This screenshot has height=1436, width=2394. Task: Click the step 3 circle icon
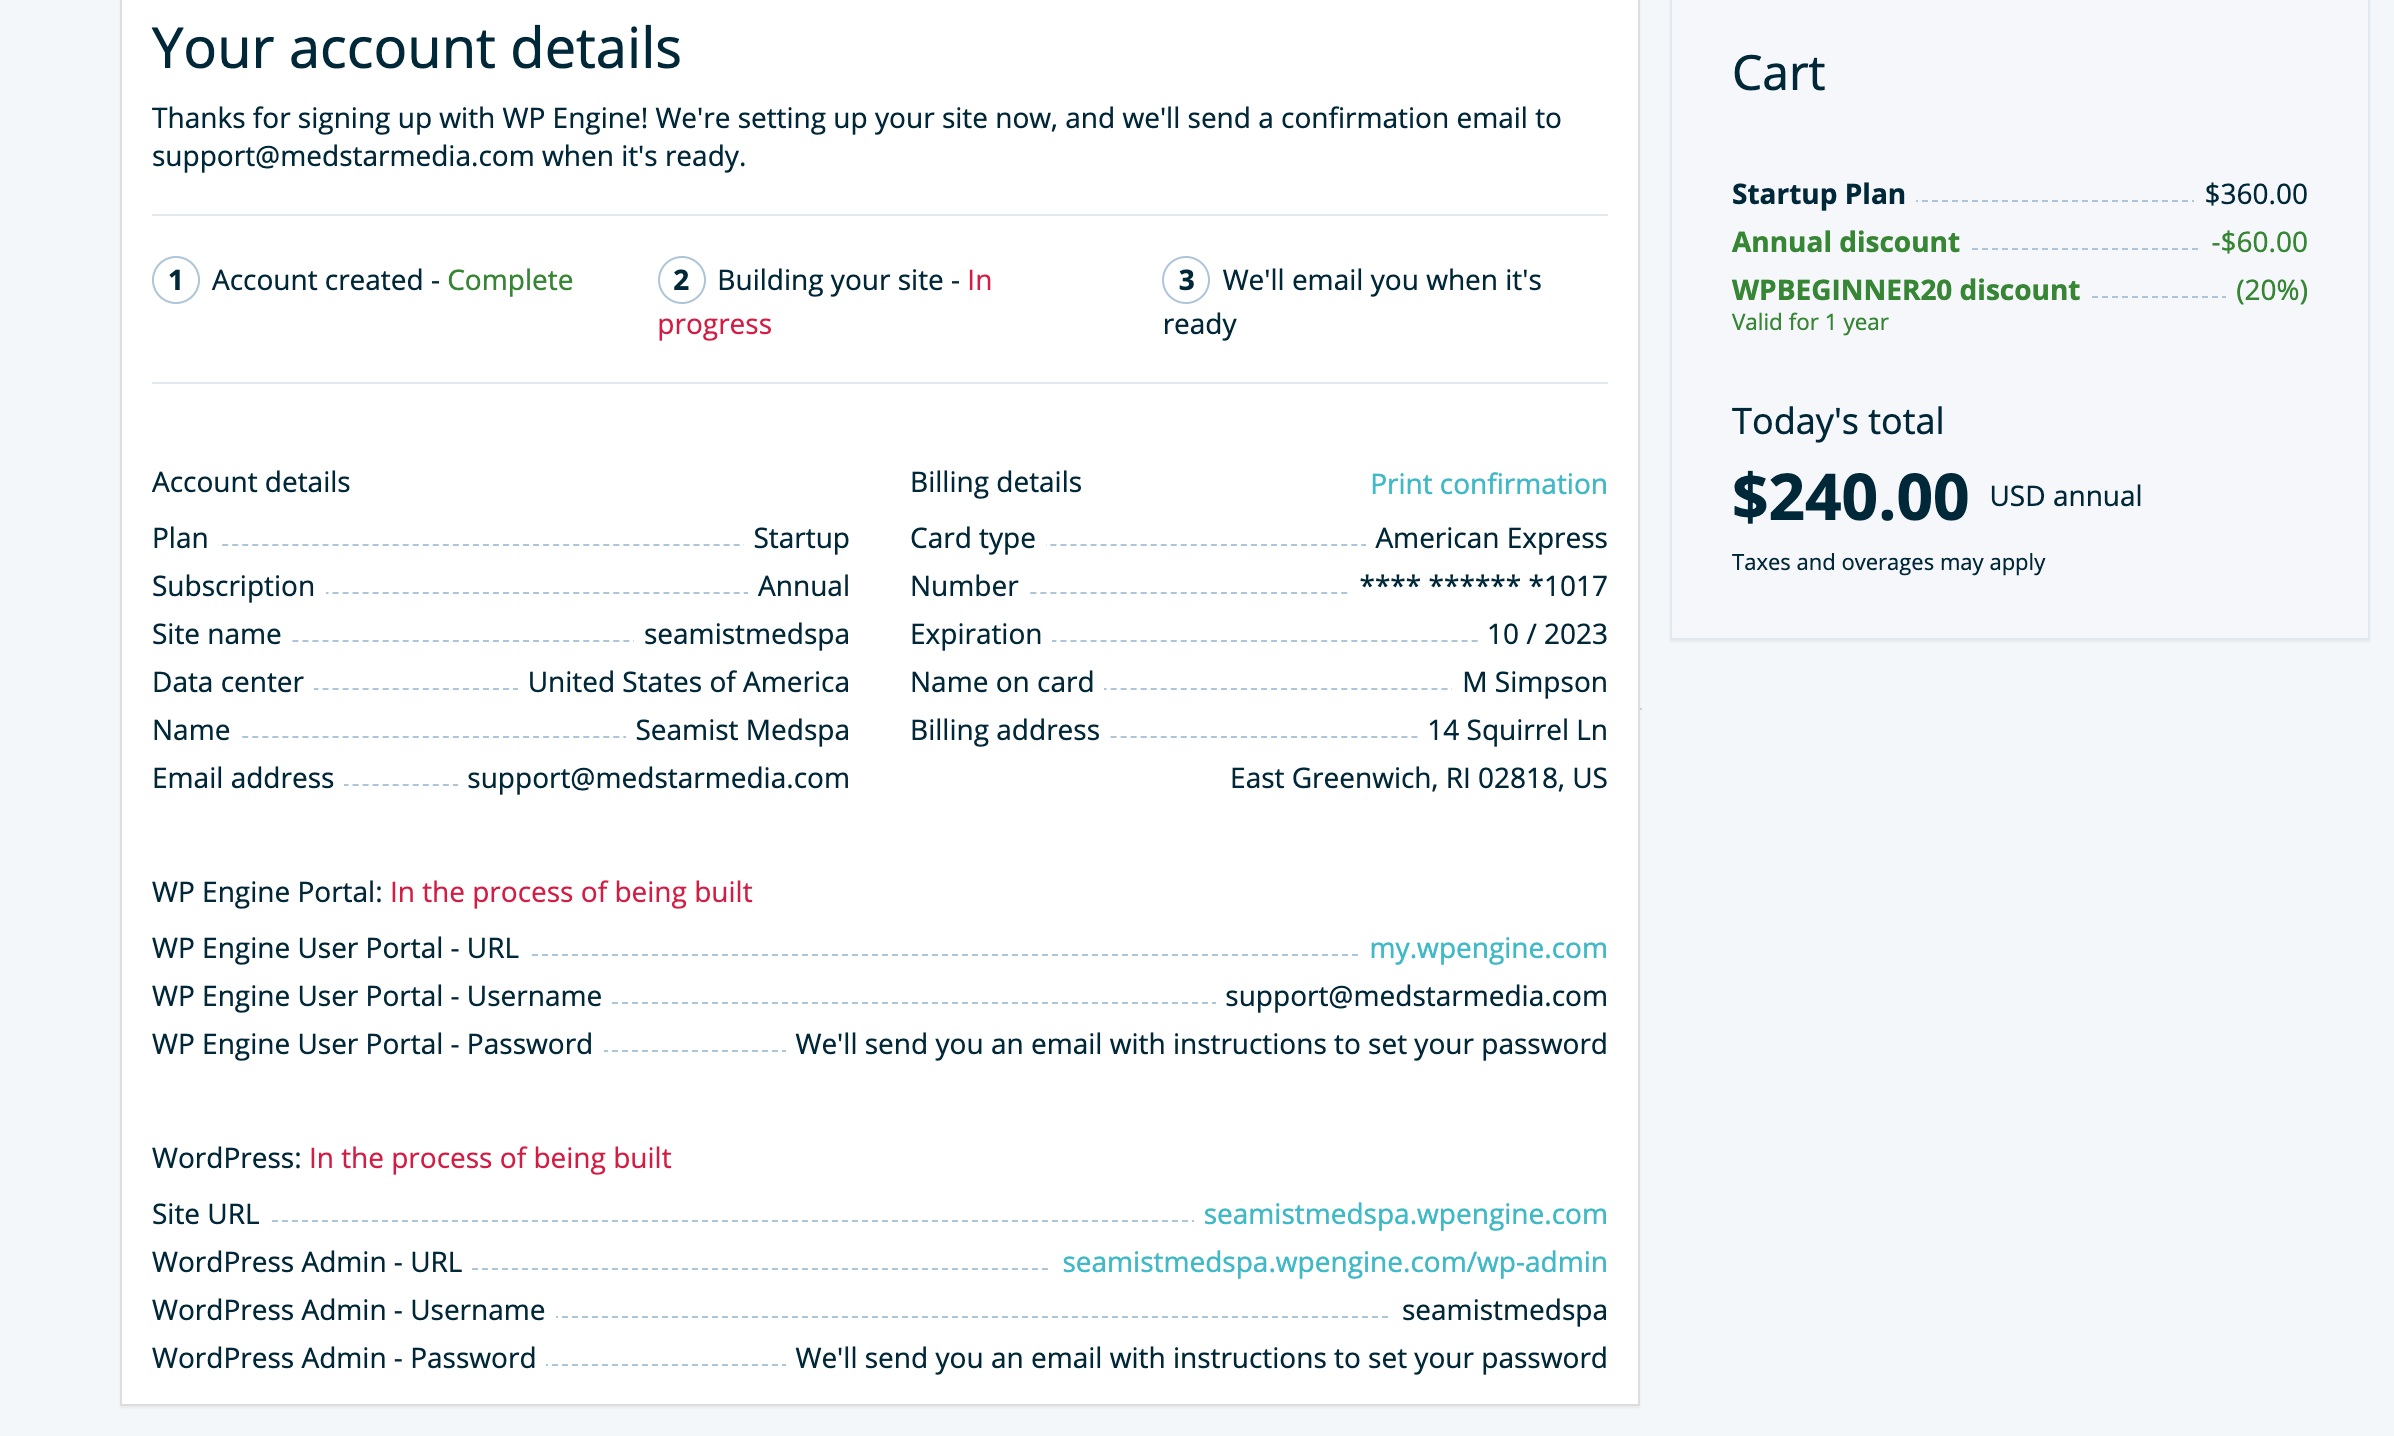coord(1187,280)
